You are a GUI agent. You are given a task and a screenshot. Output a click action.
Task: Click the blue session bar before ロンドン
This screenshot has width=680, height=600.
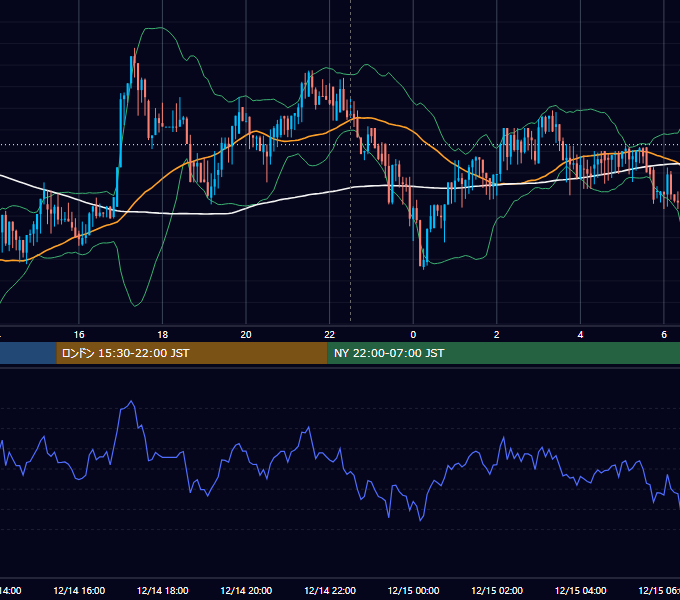point(28,353)
